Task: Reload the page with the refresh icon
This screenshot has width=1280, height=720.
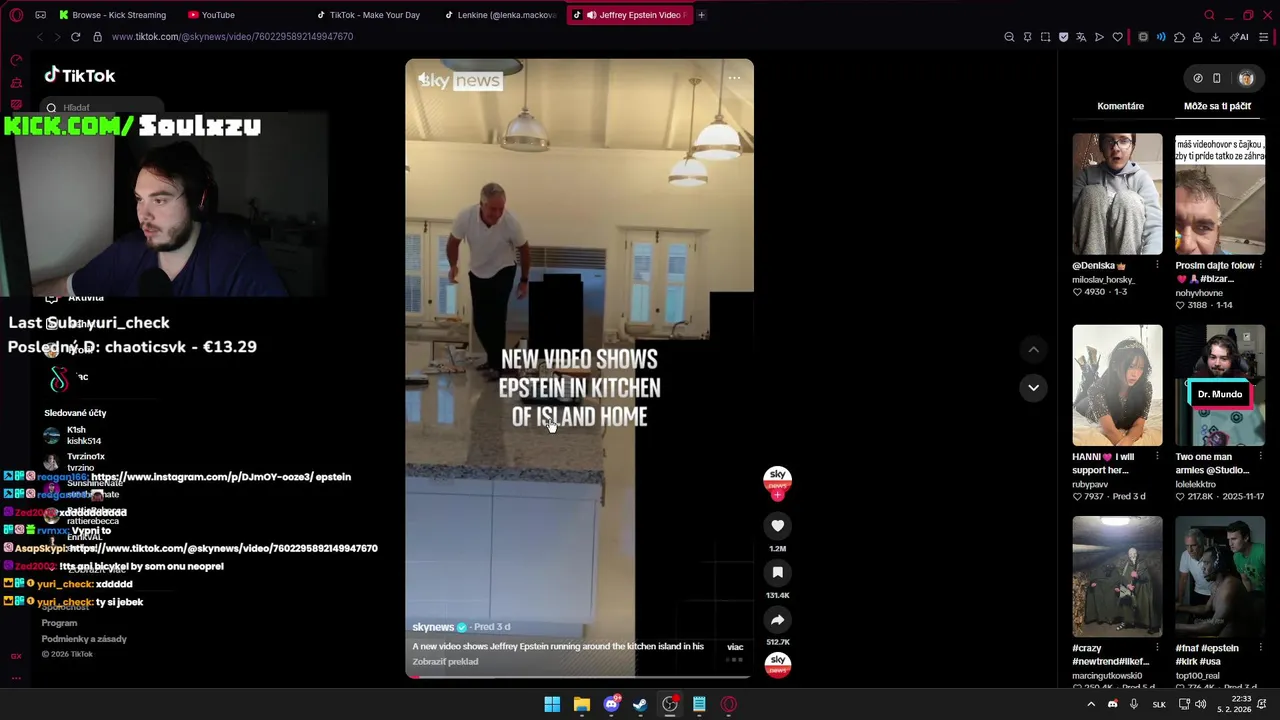Action: click(75, 37)
